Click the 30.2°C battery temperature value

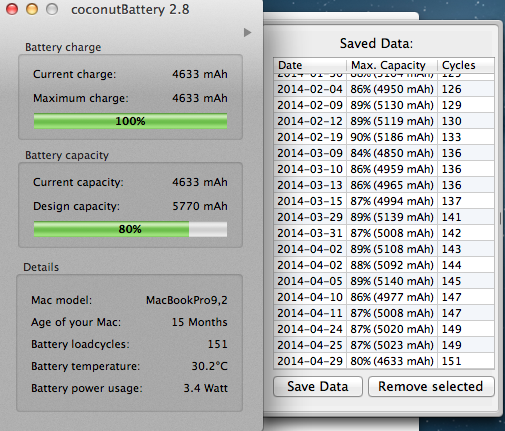209,366
